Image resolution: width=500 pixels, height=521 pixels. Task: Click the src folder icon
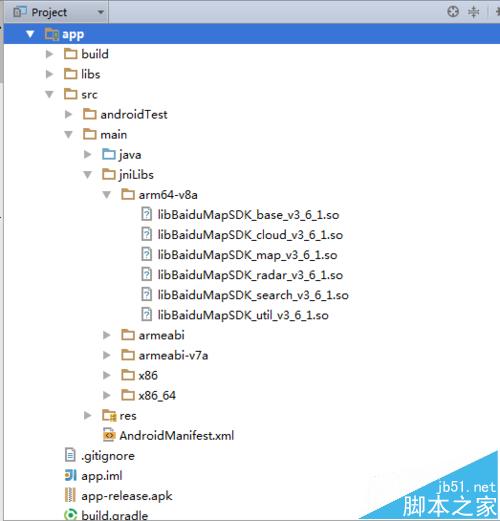70,94
